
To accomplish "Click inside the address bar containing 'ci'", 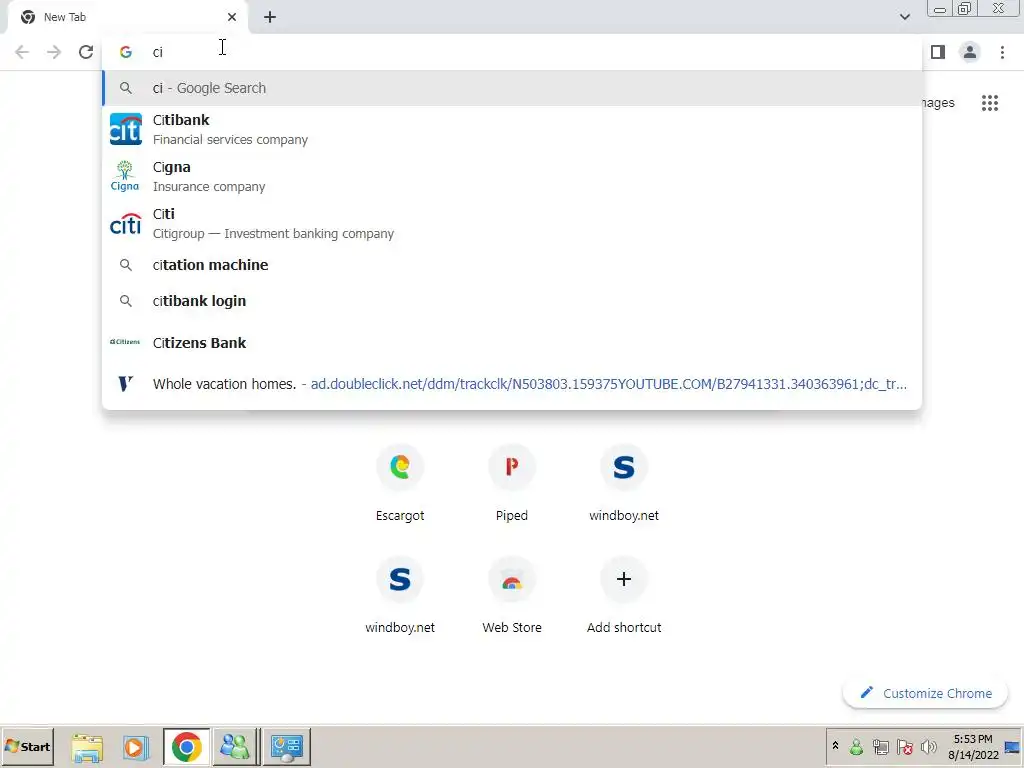I will (512, 52).
